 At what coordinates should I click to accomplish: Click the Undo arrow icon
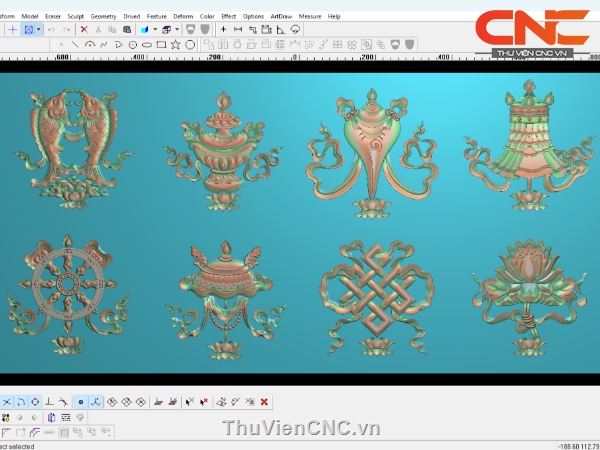click(52, 29)
